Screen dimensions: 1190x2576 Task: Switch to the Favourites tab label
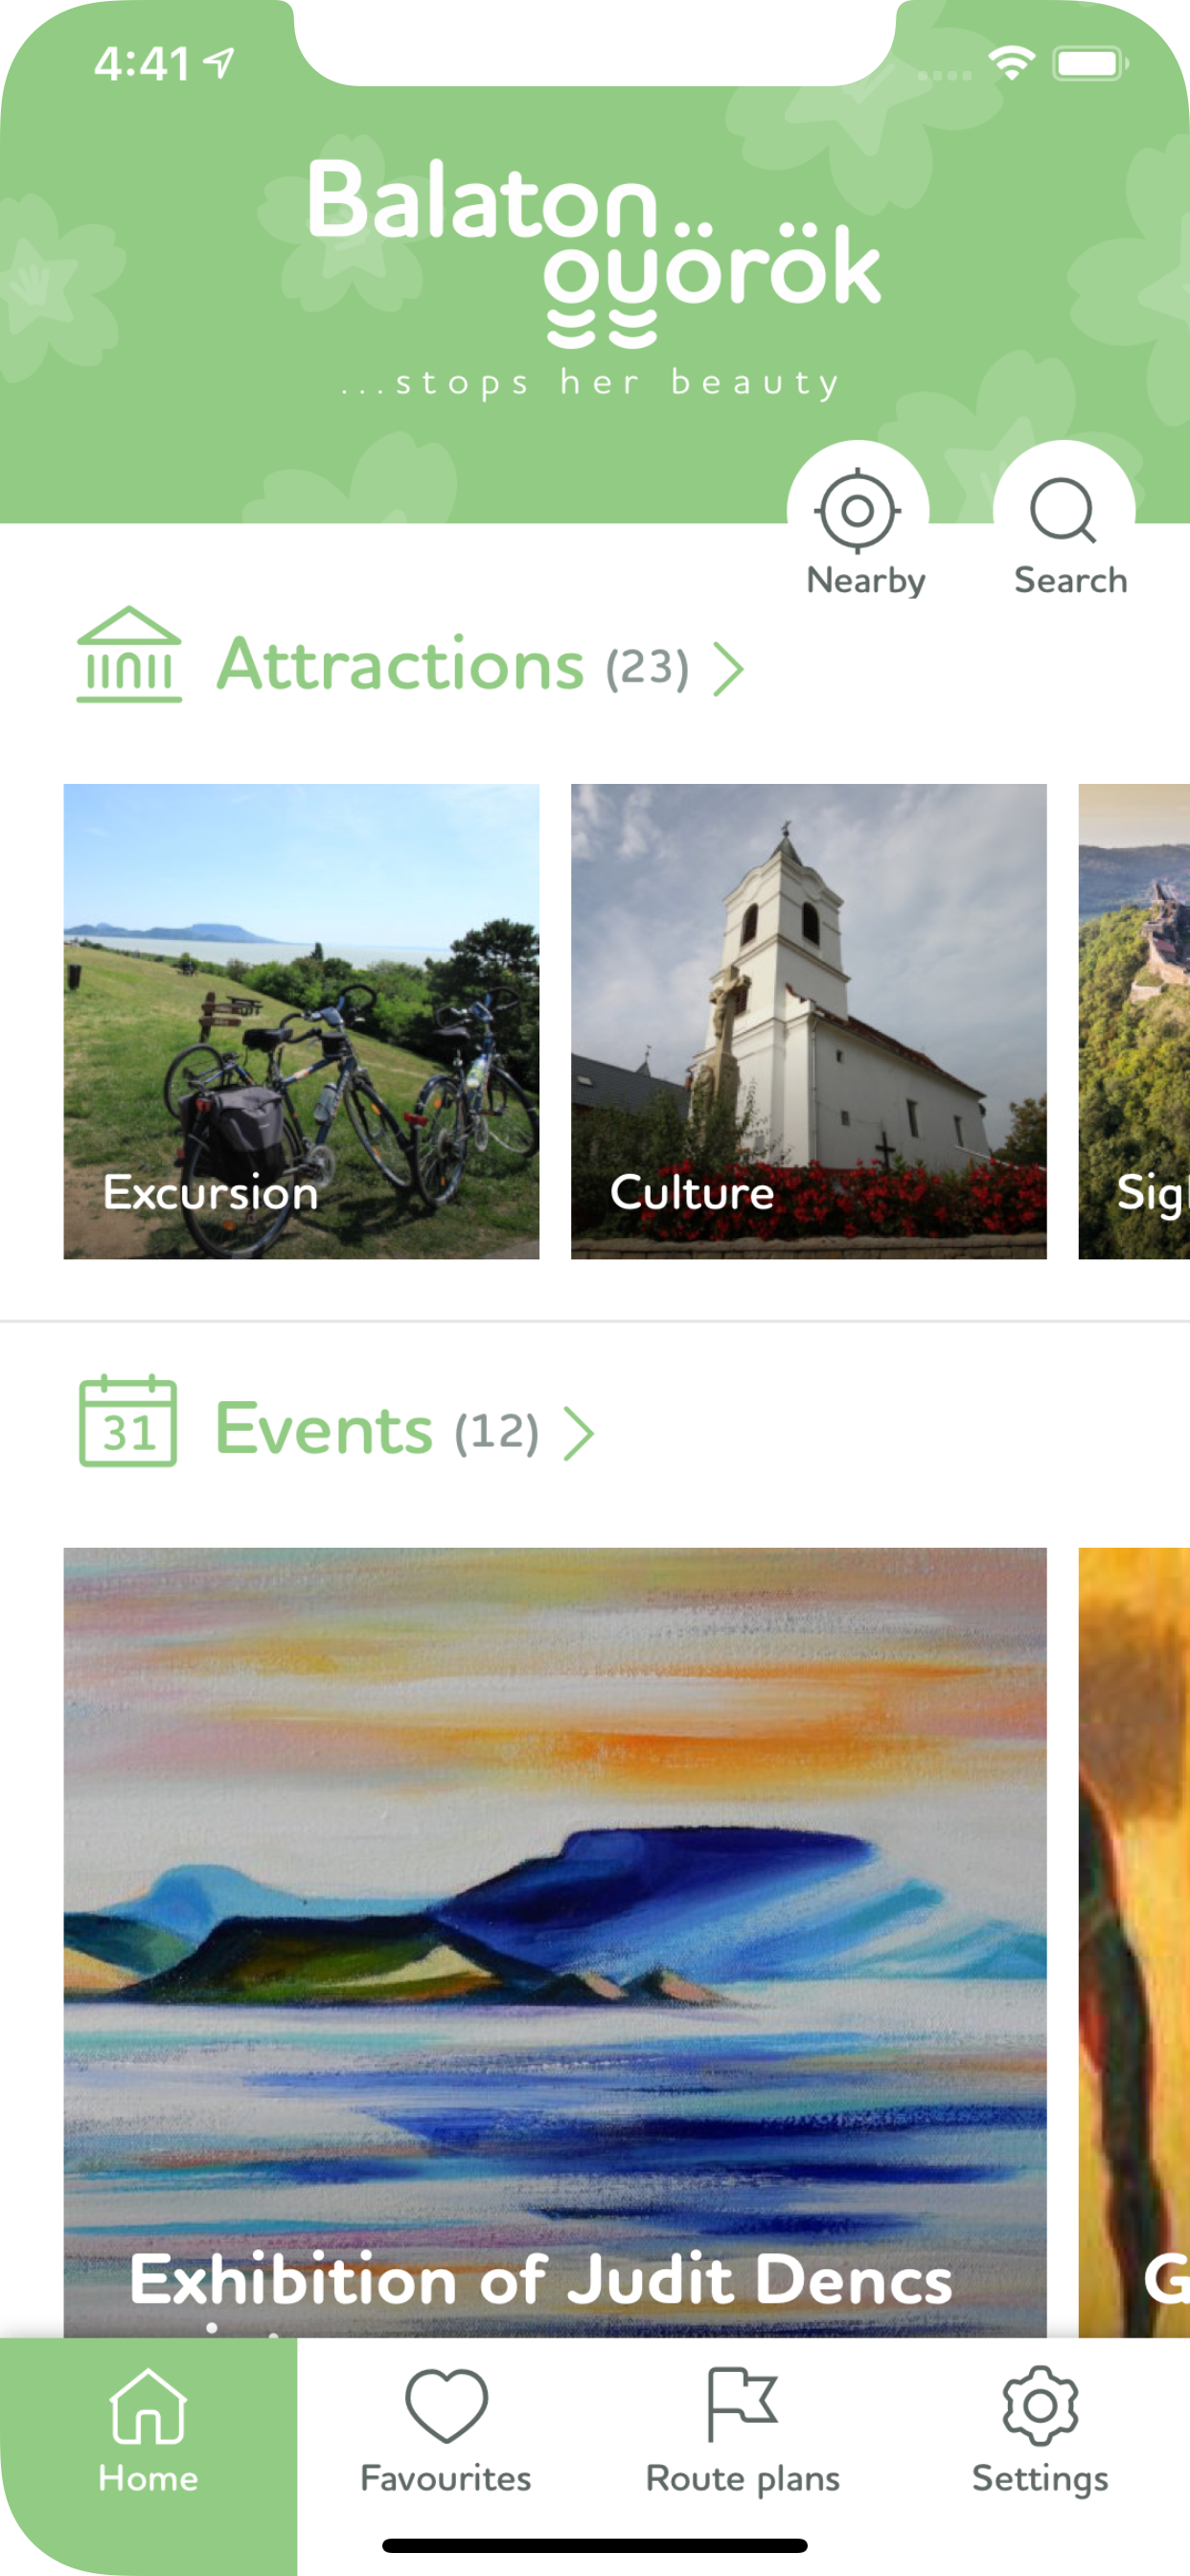(x=446, y=2479)
